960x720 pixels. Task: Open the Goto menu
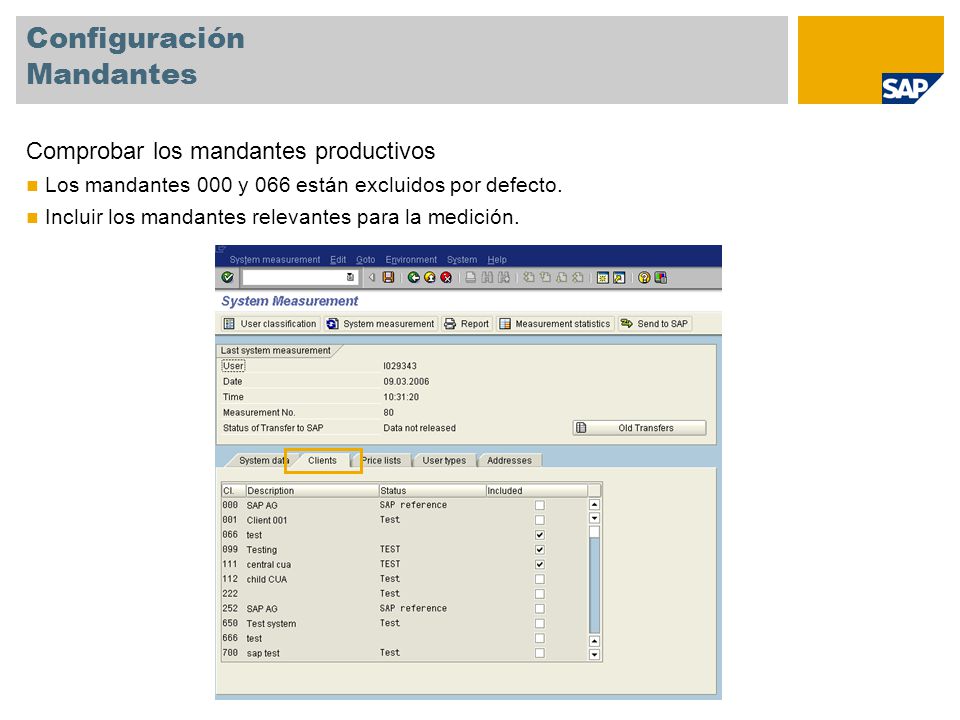click(366, 260)
